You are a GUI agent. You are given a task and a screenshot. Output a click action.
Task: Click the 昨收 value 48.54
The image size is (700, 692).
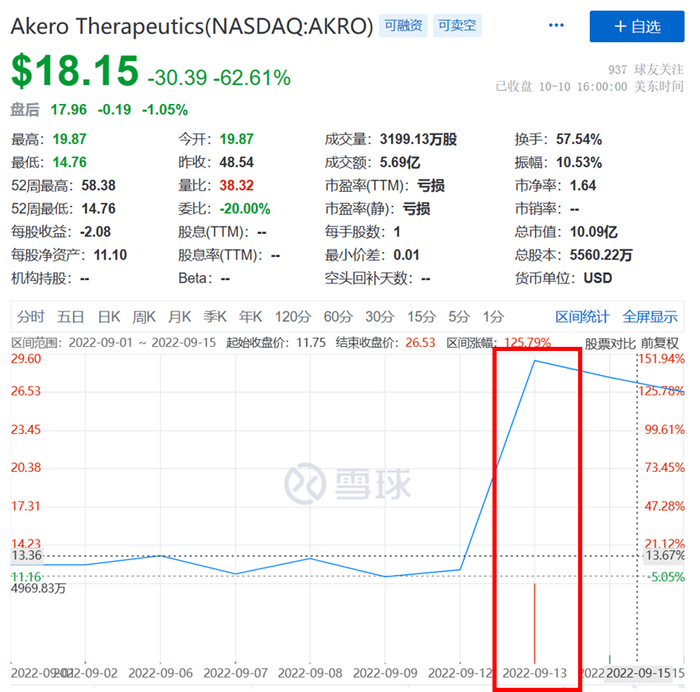pos(236,163)
